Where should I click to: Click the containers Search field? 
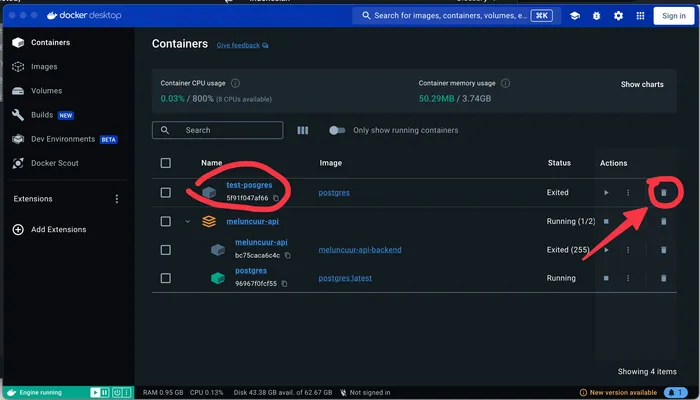[217, 130]
